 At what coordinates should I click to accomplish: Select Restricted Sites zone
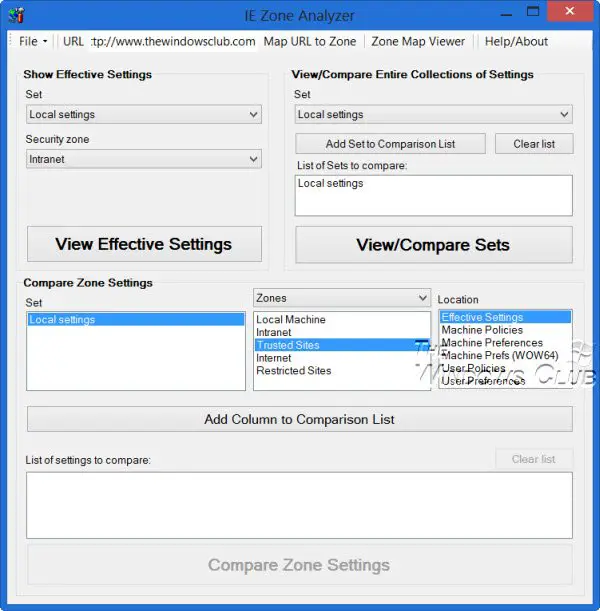pyautogui.click(x=342, y=371)
